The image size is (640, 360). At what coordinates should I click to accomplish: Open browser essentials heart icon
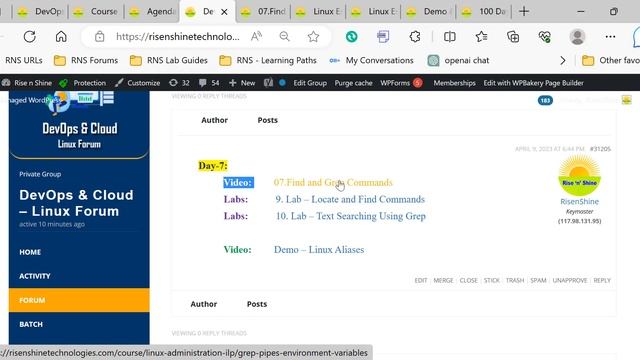(544, 37)
